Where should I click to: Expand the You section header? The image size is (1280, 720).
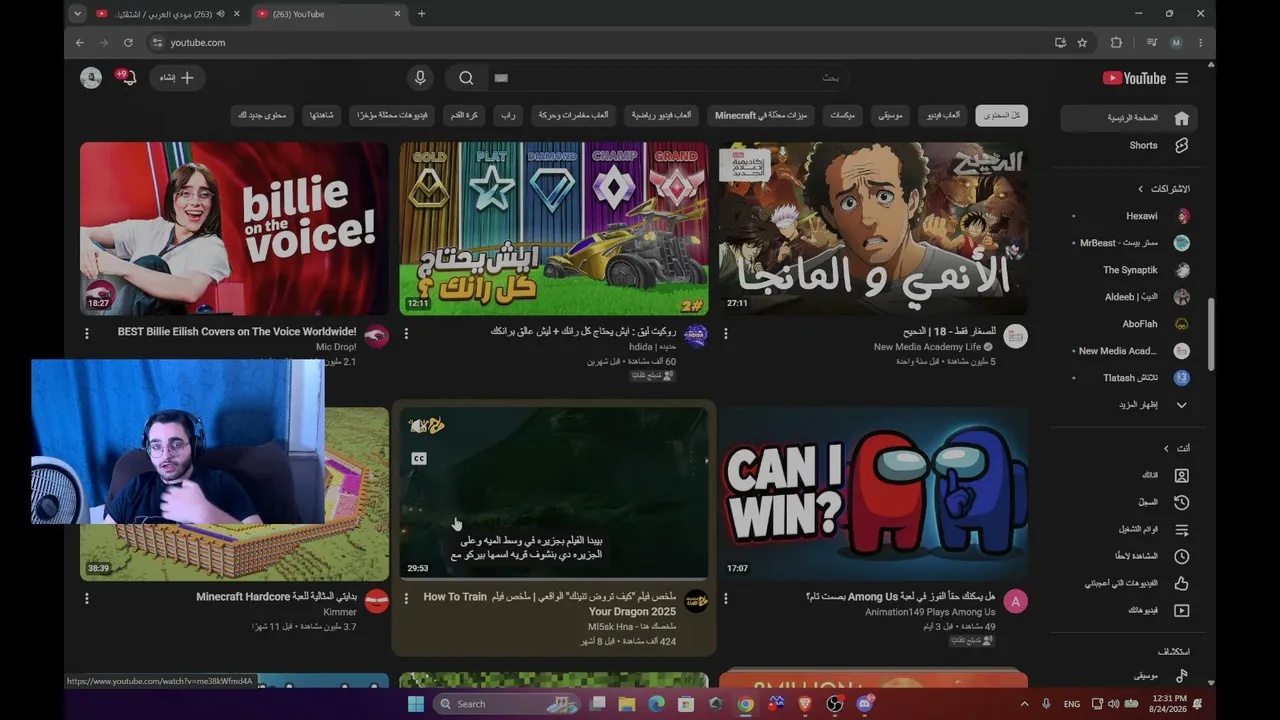click(1176, 448)
